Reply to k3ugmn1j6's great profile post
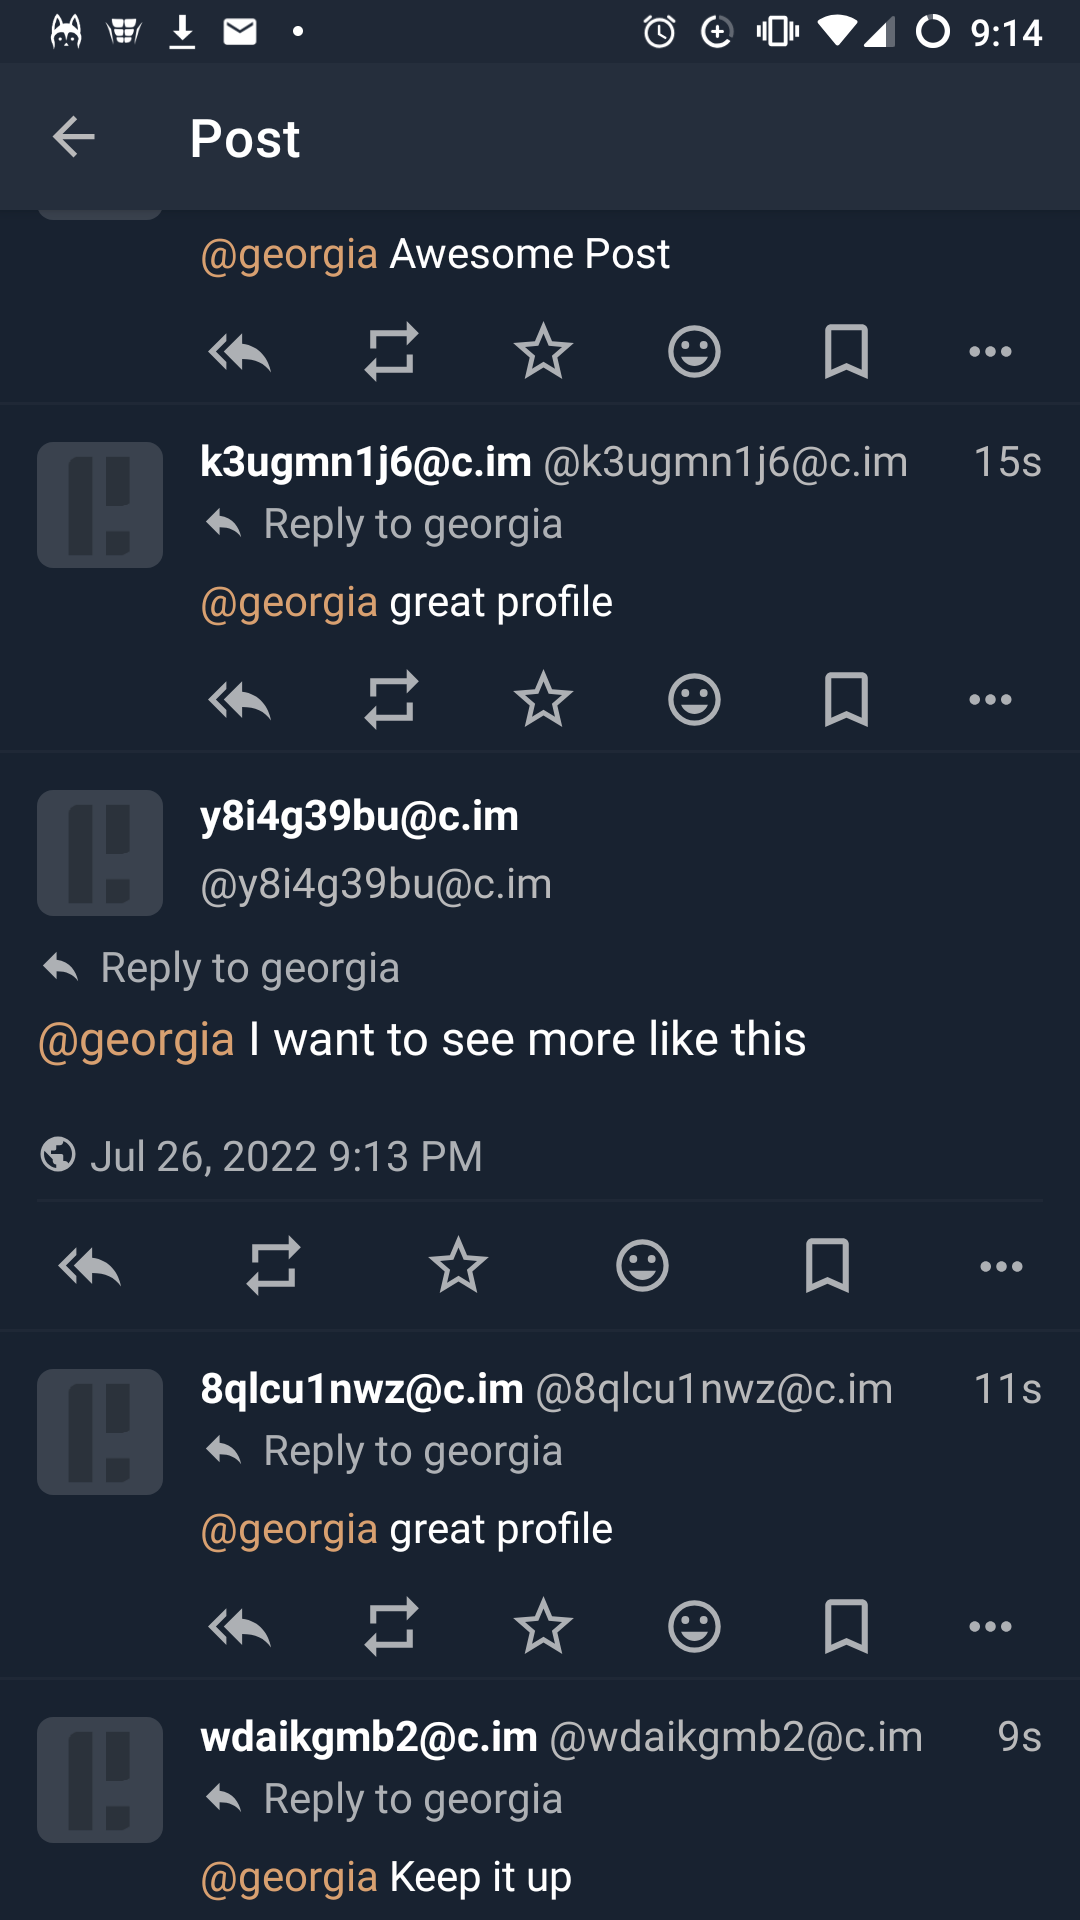1080x1920 pixels. click(239, 700)
